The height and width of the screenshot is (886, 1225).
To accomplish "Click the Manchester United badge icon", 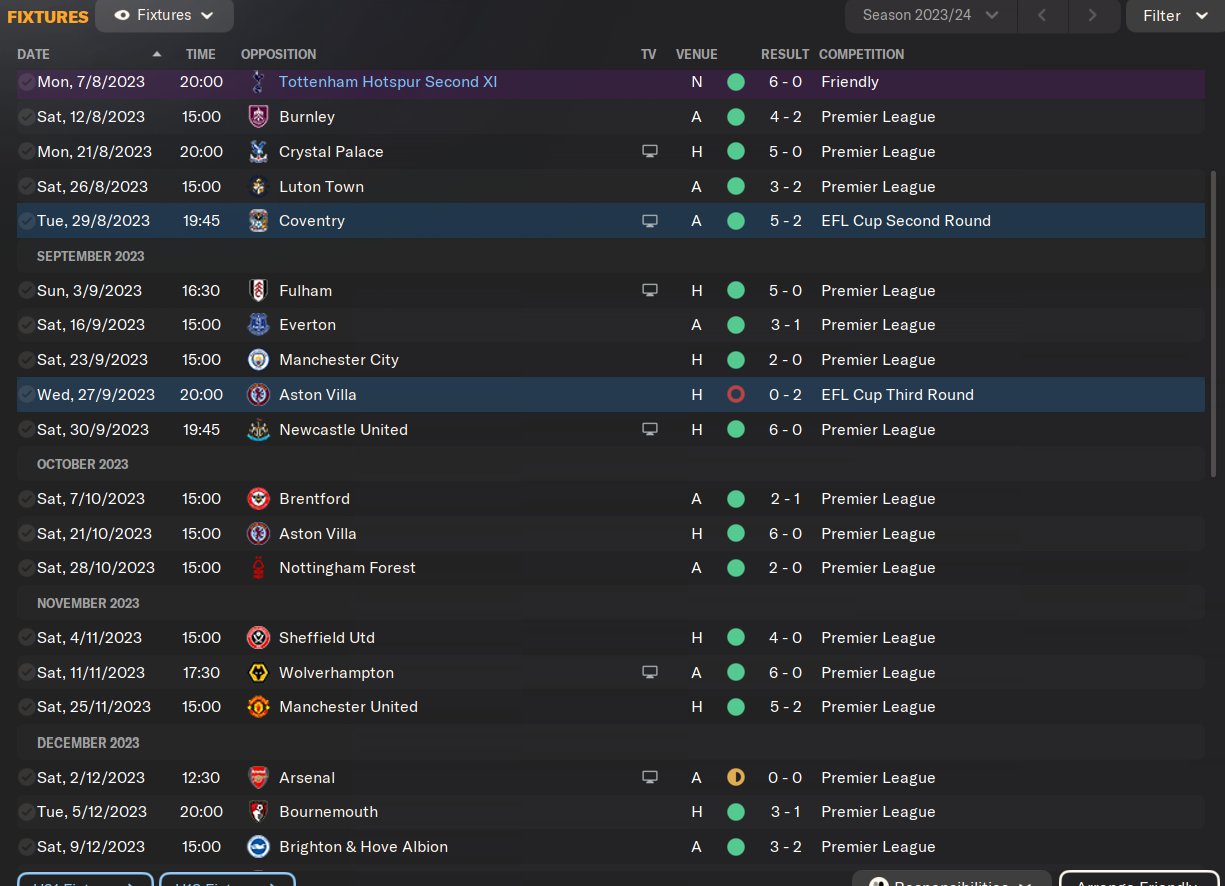I will click(x=258, y=707).
